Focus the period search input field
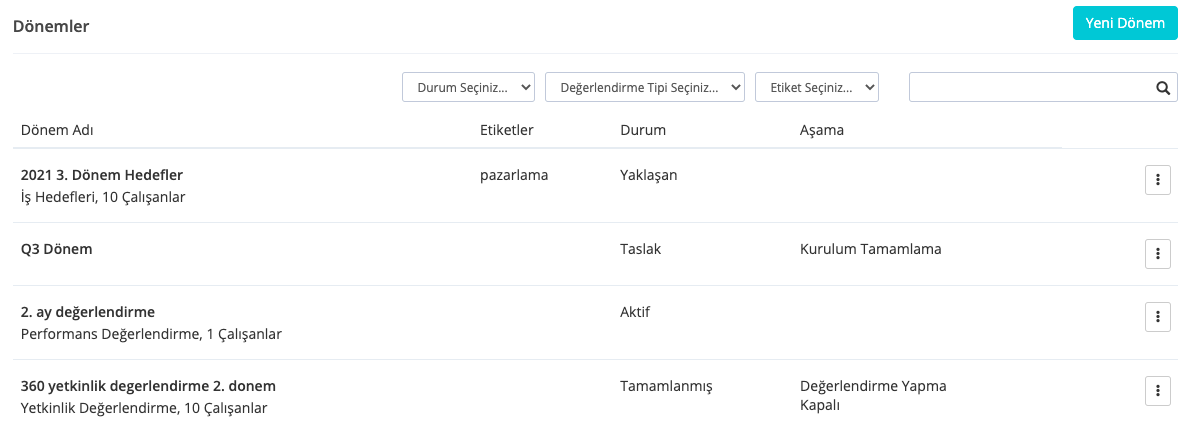 1030,88
